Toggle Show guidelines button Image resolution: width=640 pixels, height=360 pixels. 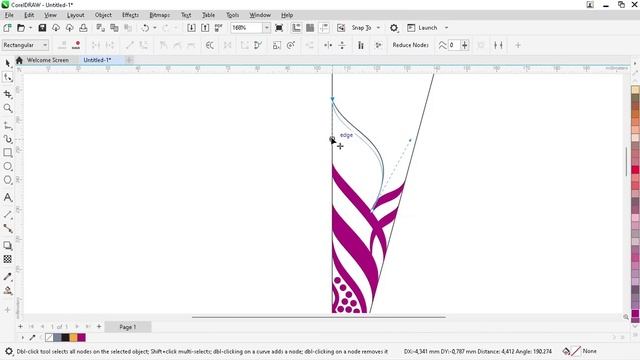[324, 28]
